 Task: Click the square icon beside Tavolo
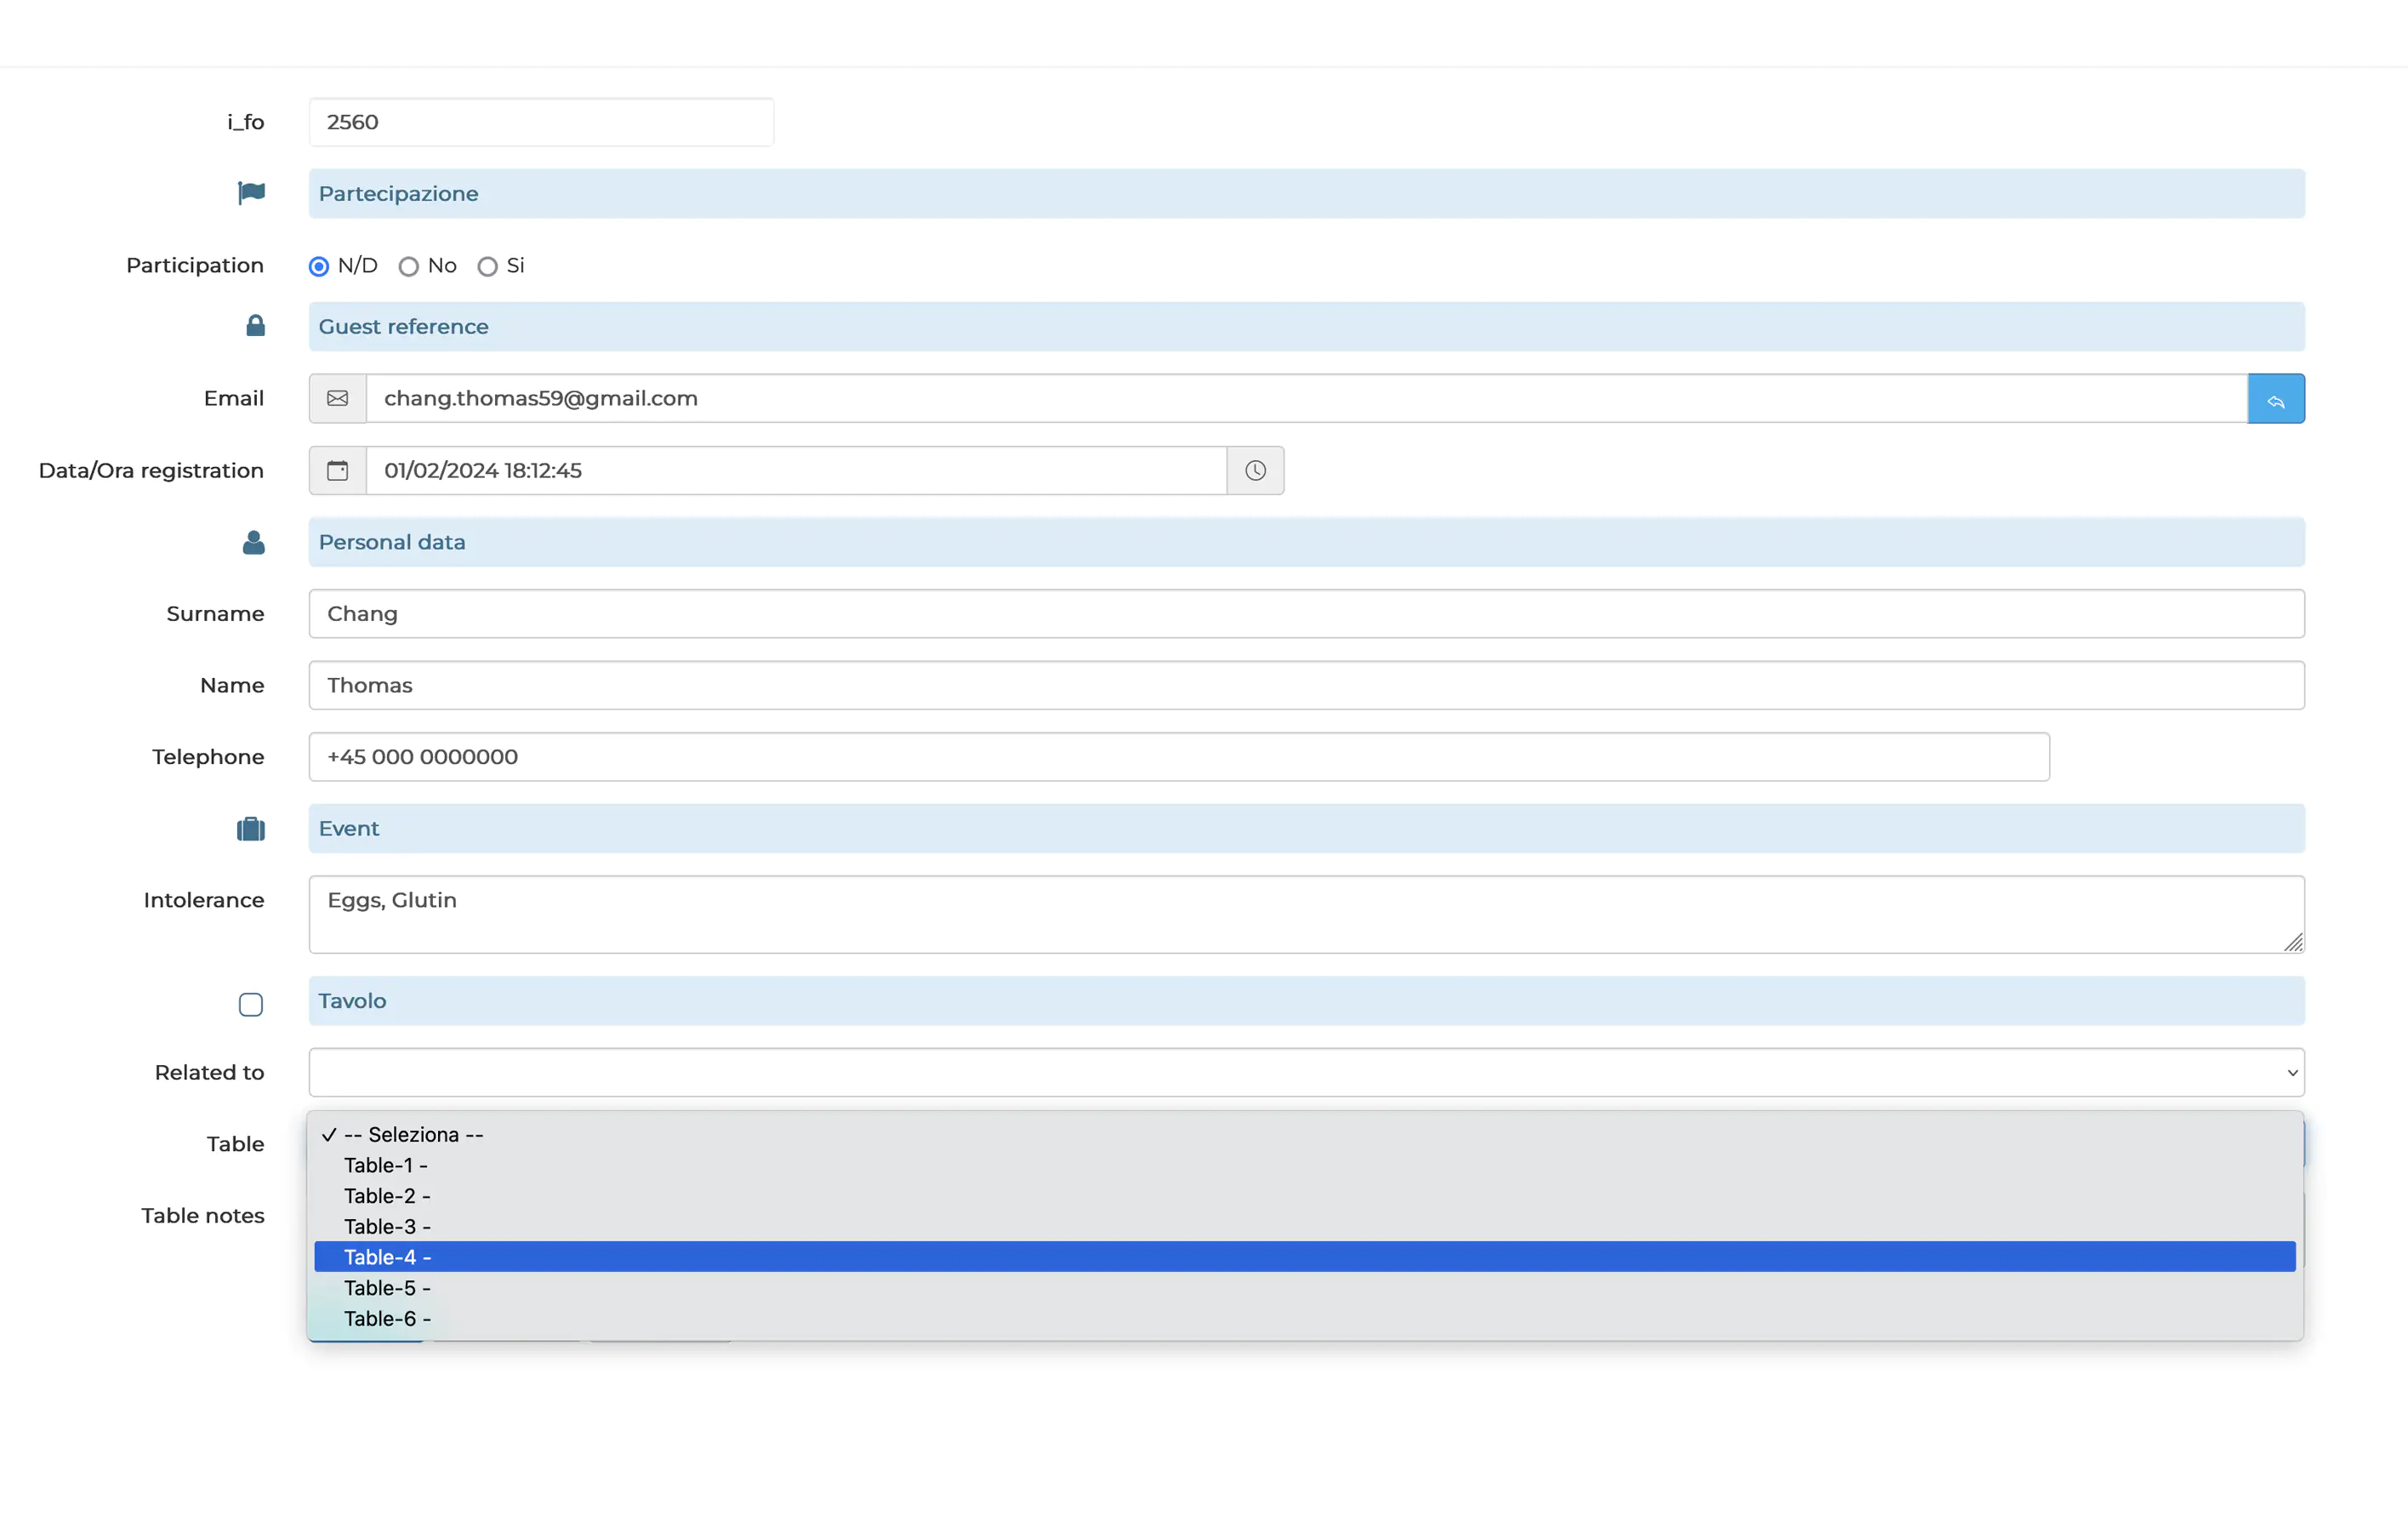pos(251,1005)
